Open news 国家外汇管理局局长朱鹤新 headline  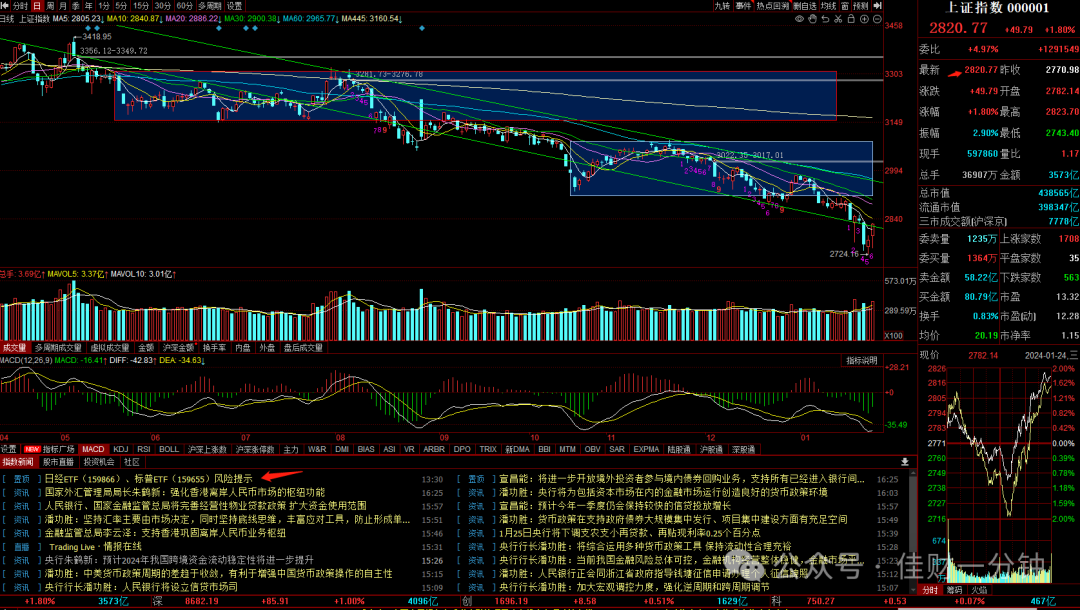(x=185, y=492)
